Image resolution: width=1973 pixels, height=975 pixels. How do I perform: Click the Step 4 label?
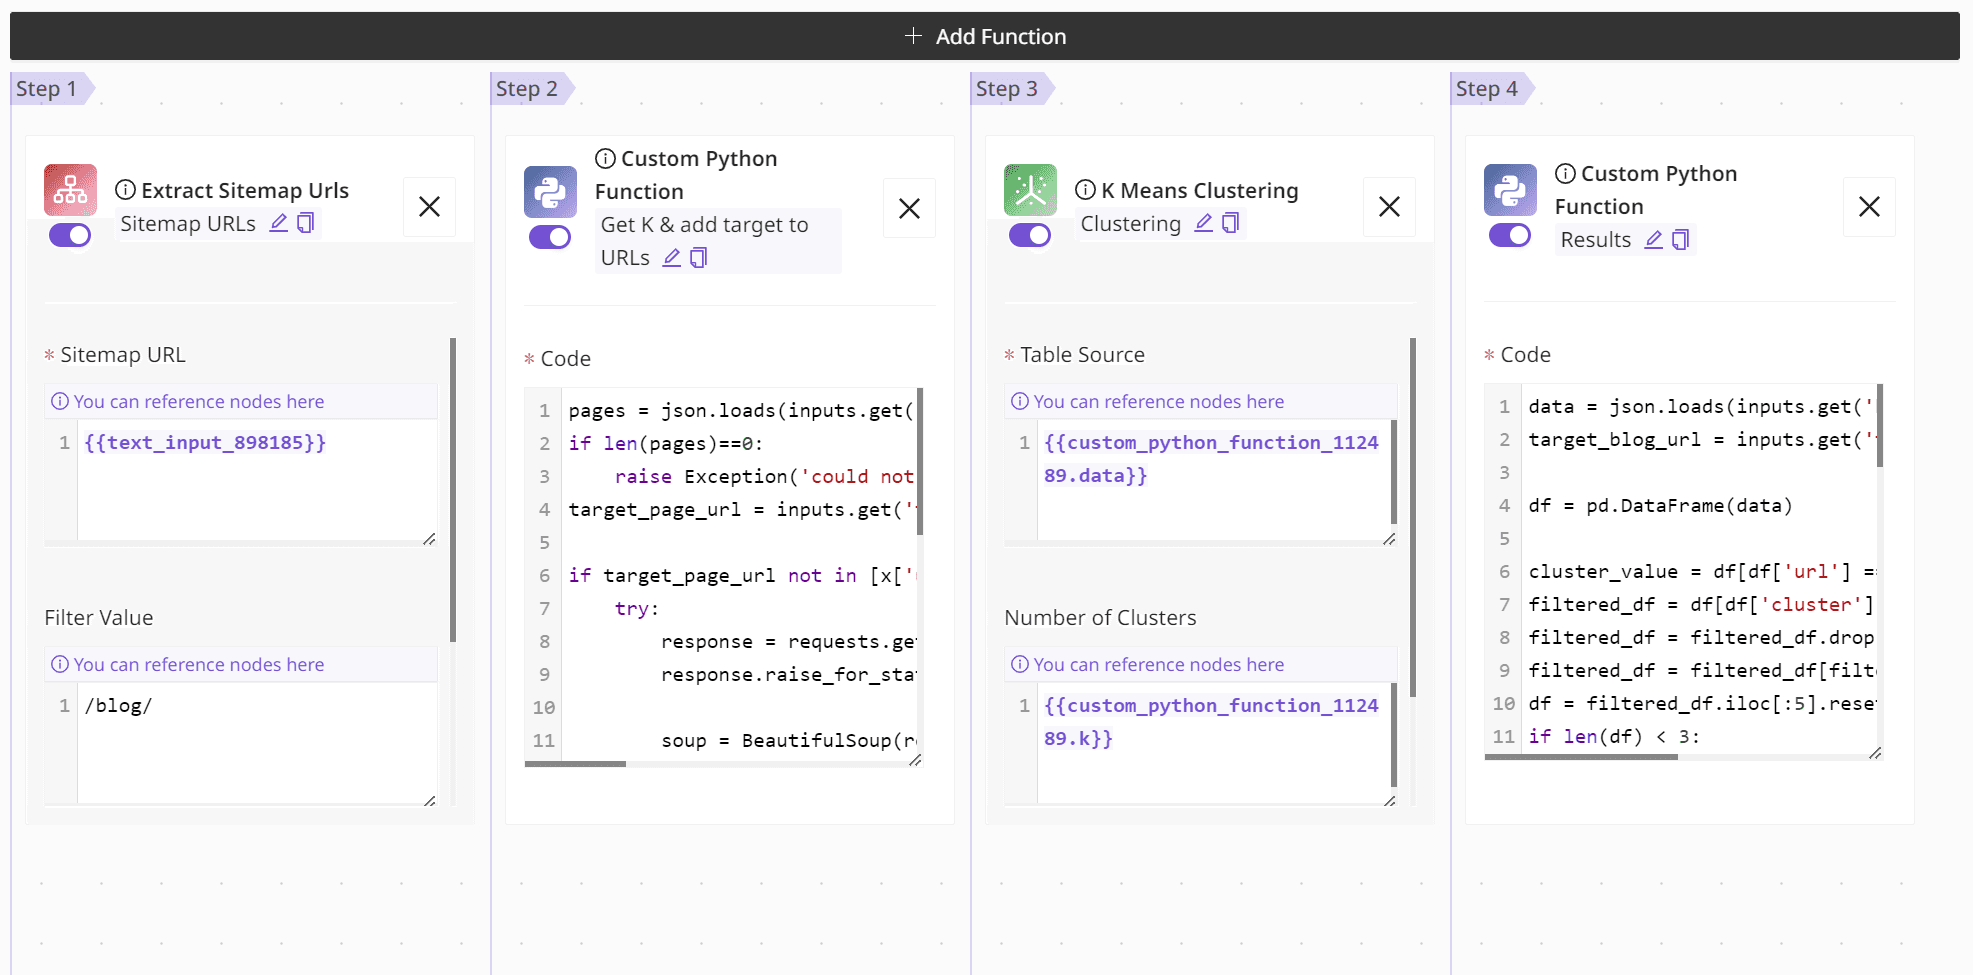click(x=1487, y=88)
